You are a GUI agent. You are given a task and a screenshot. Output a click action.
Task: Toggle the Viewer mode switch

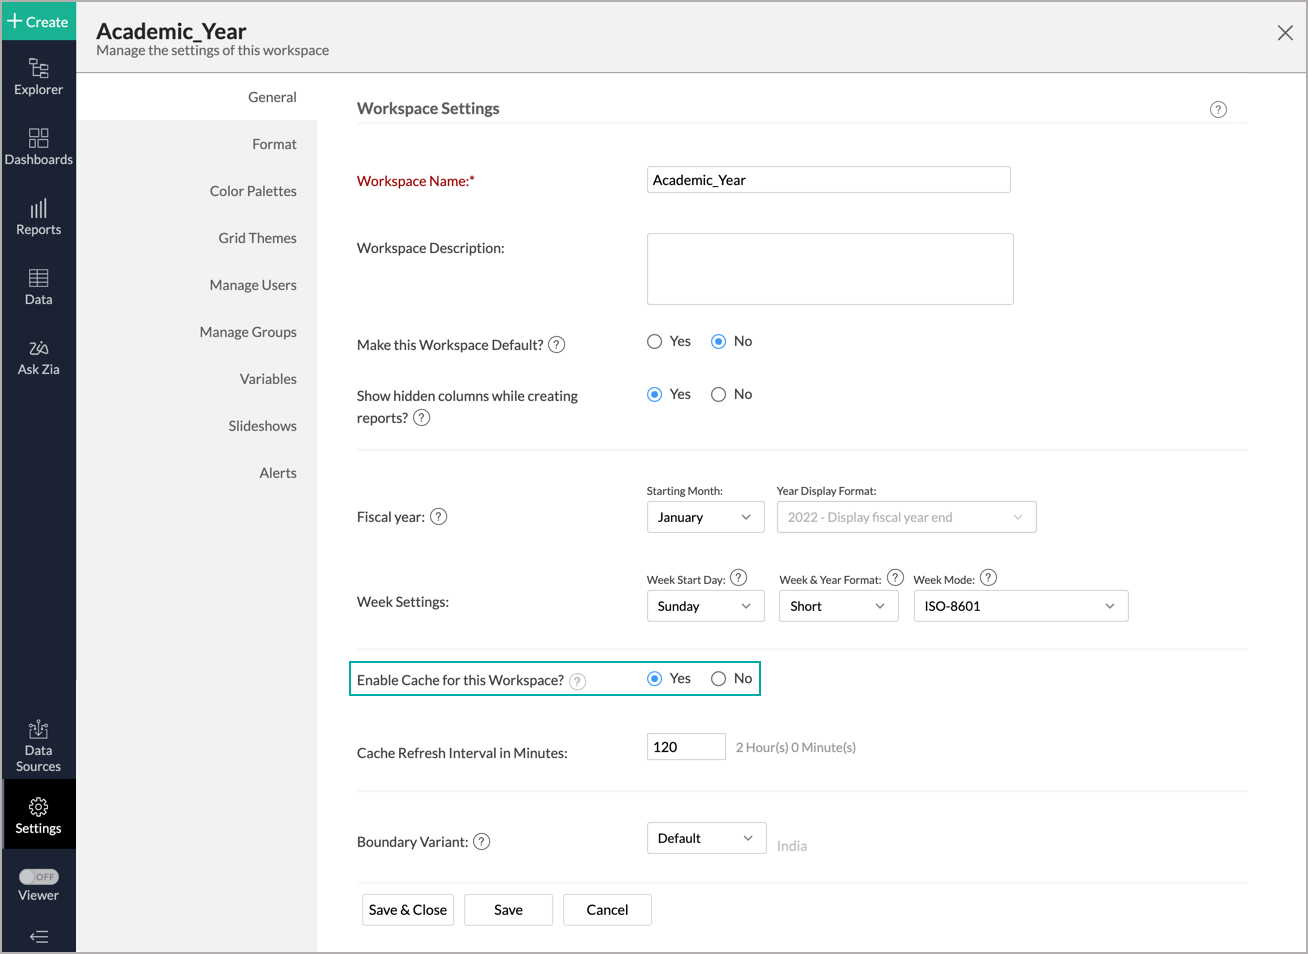39,877
